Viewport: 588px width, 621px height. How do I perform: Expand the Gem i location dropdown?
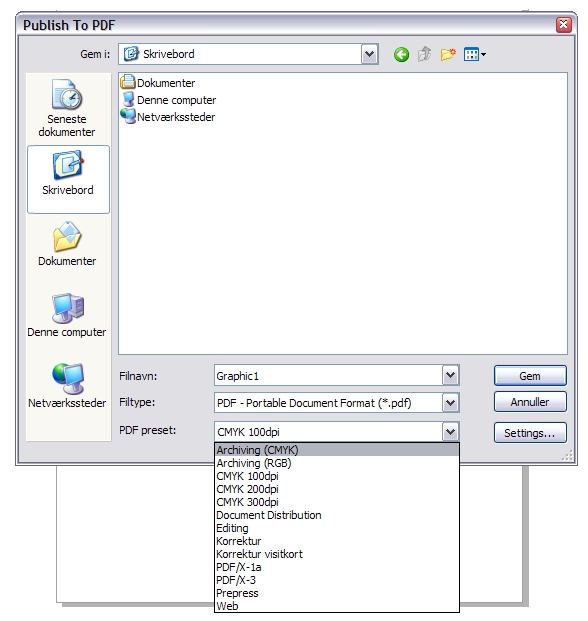[x=369, y=54]
